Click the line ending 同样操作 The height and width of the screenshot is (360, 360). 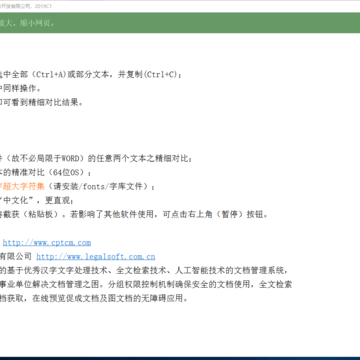coord(21,89)
